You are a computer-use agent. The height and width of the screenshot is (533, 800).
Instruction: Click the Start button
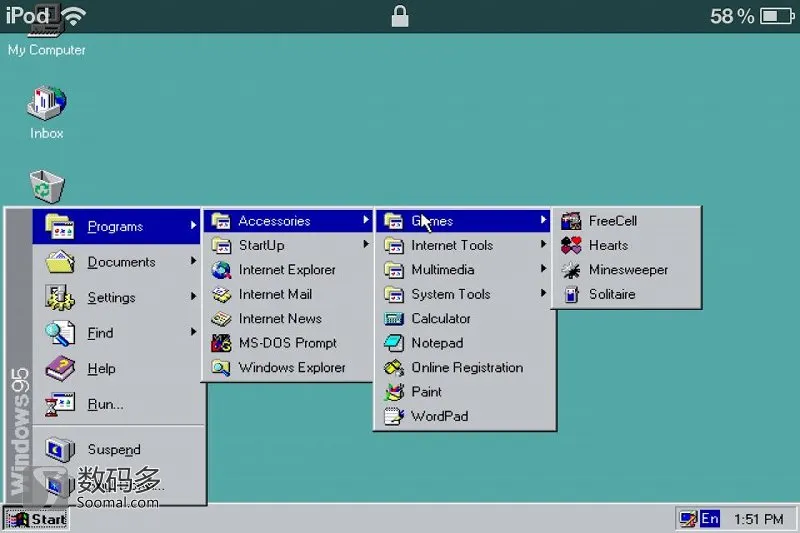pyautogui.click(x=36, y=519)
